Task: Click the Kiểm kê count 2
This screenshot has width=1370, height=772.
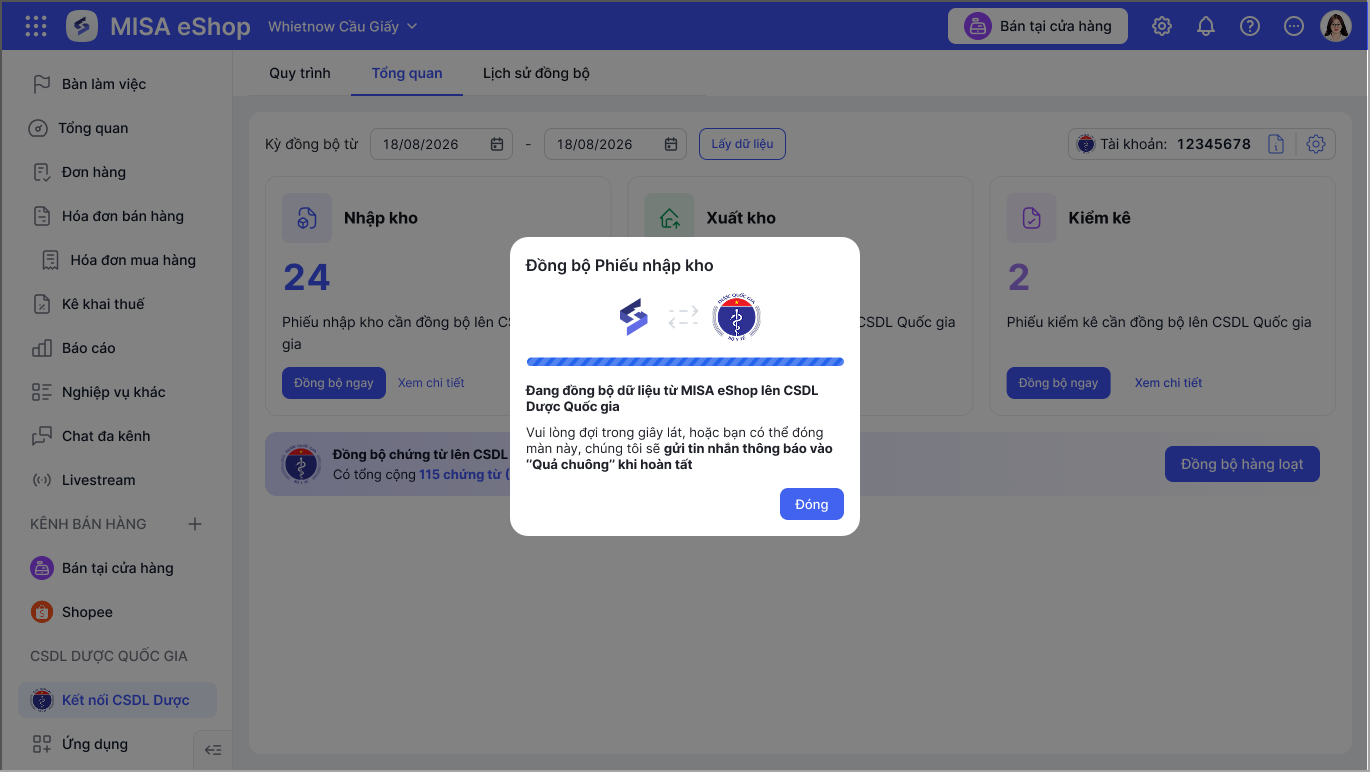Action: (x=1018, y=277)
